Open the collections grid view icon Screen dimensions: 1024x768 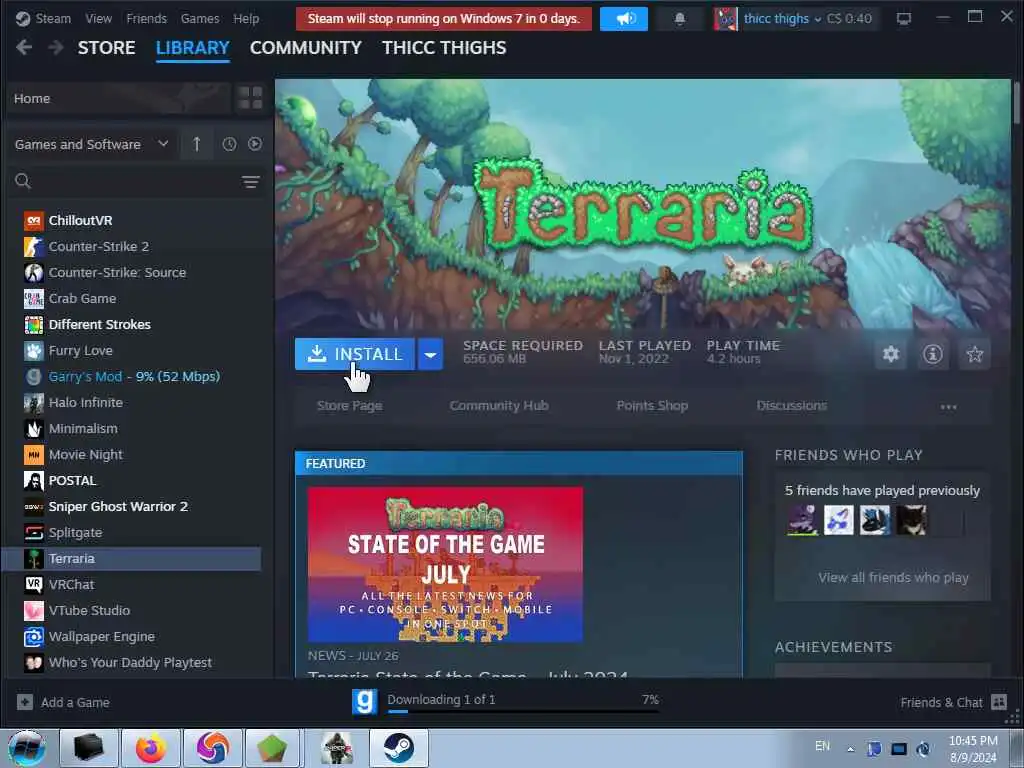[251, 98]
